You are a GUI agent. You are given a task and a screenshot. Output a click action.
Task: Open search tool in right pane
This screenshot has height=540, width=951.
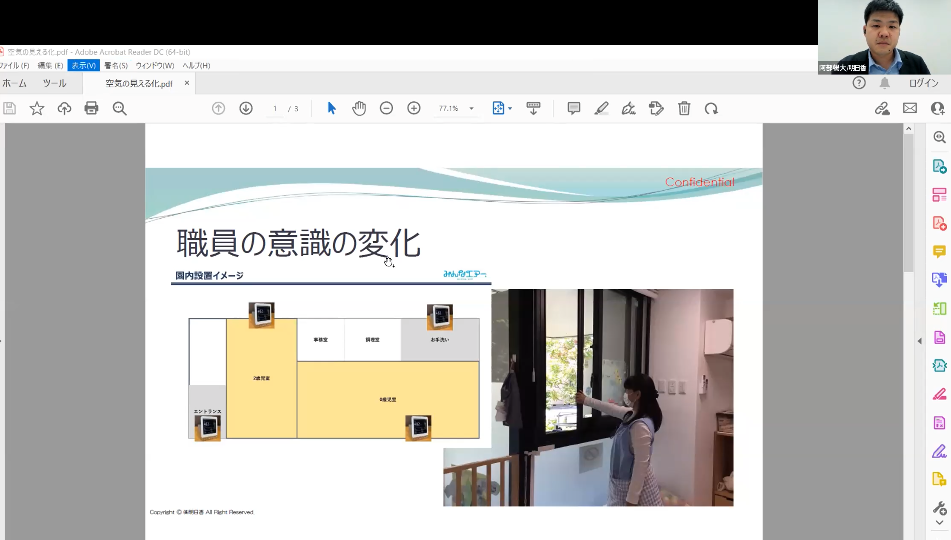[939, 138]
